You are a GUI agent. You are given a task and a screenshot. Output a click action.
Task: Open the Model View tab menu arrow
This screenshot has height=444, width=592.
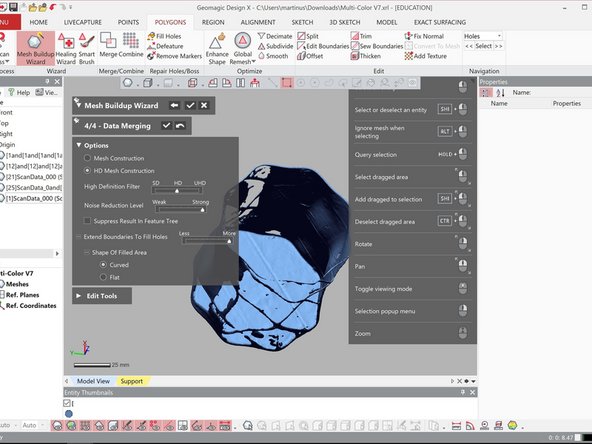click(473, 381)
